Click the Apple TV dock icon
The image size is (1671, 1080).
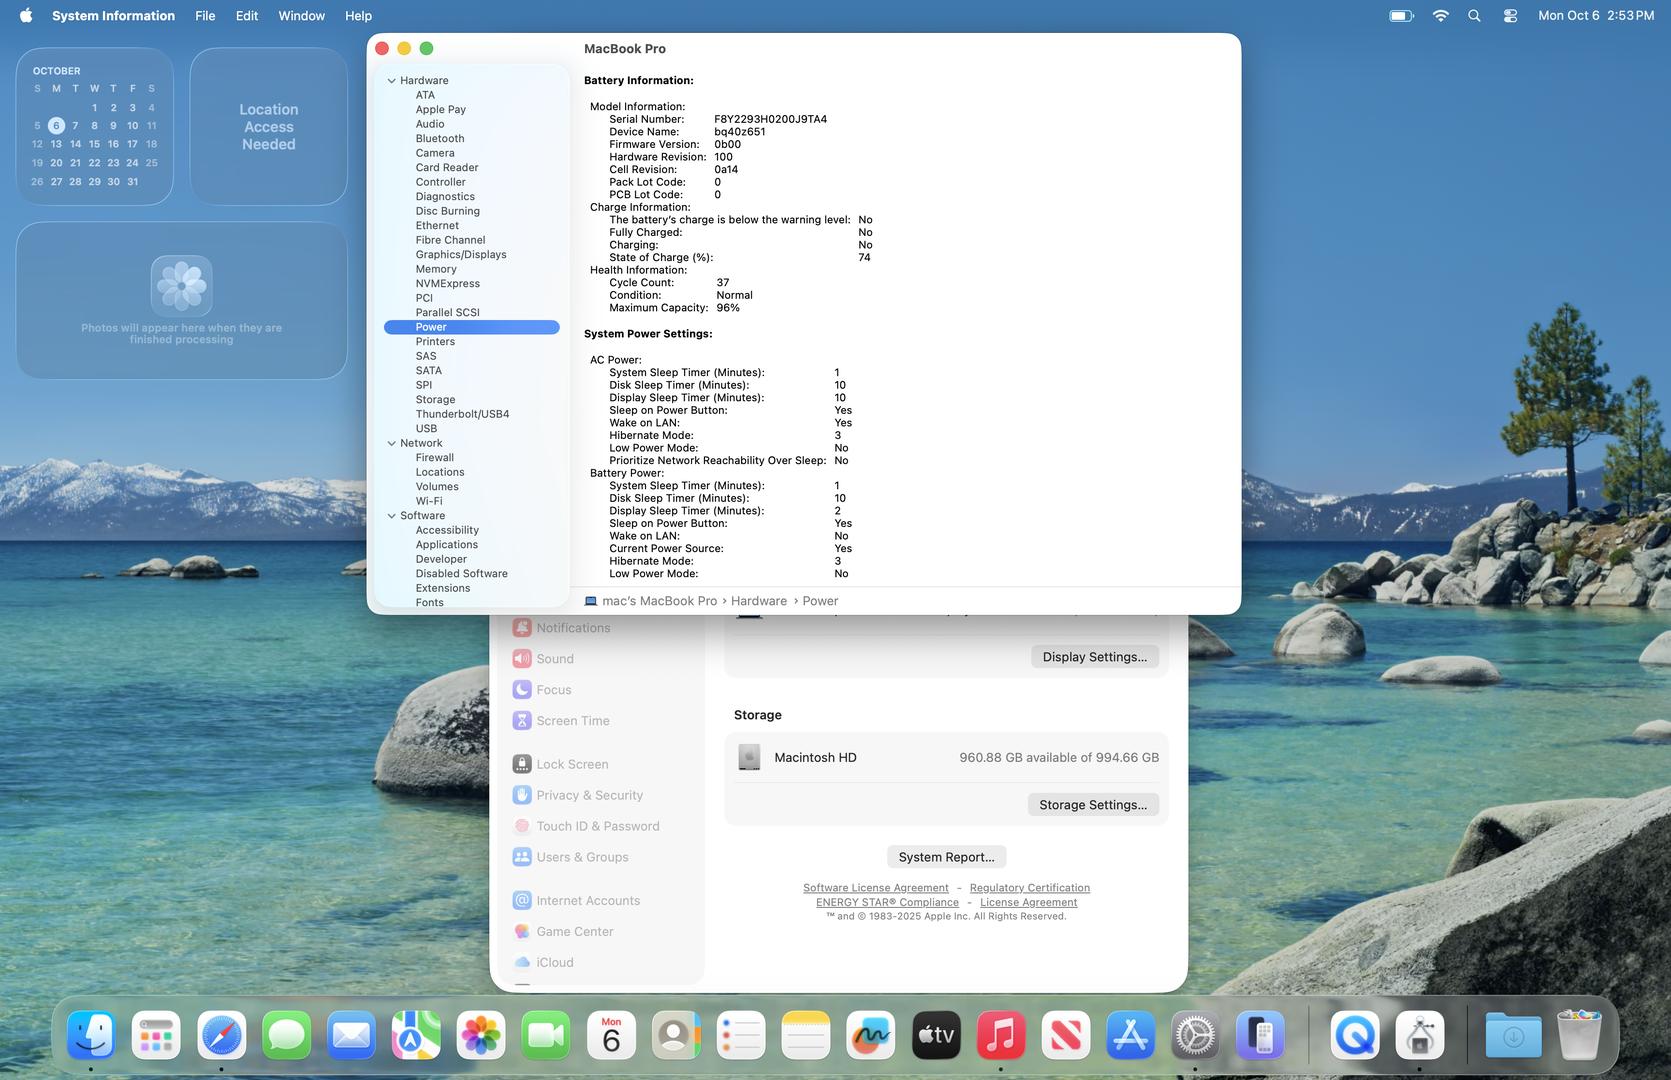tap(936, 1035)
